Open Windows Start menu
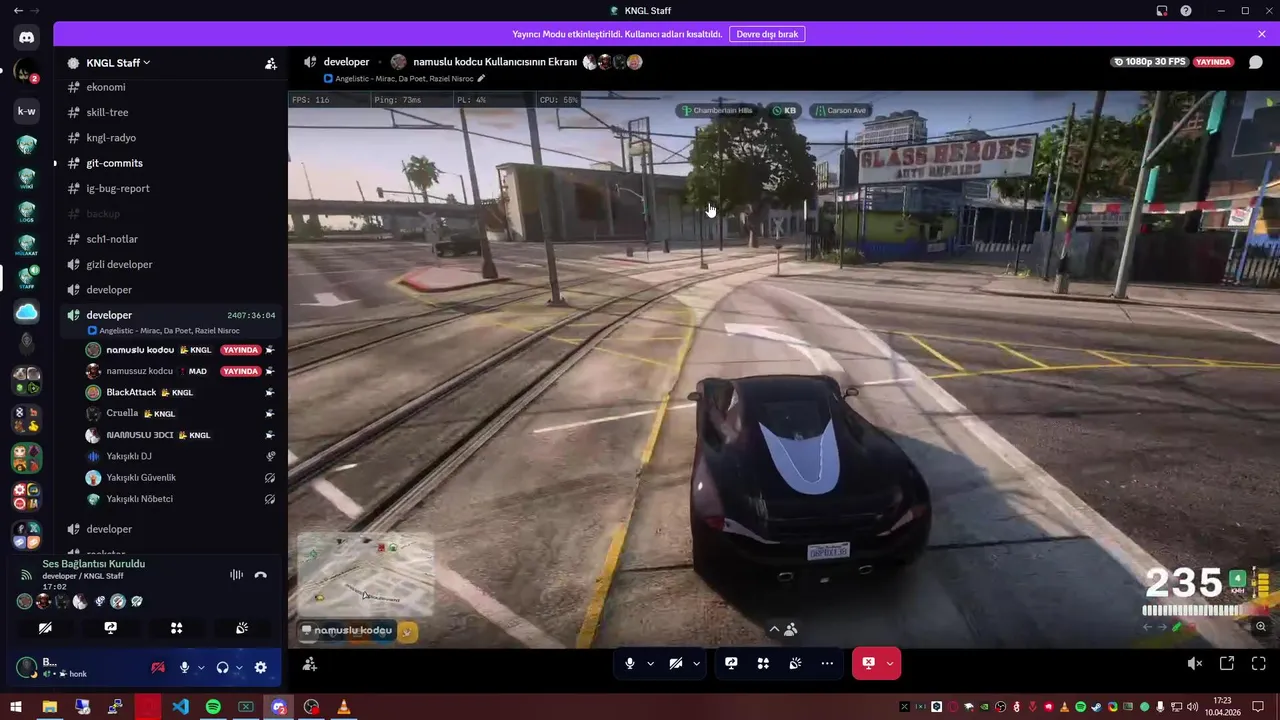 coord(16,707)
